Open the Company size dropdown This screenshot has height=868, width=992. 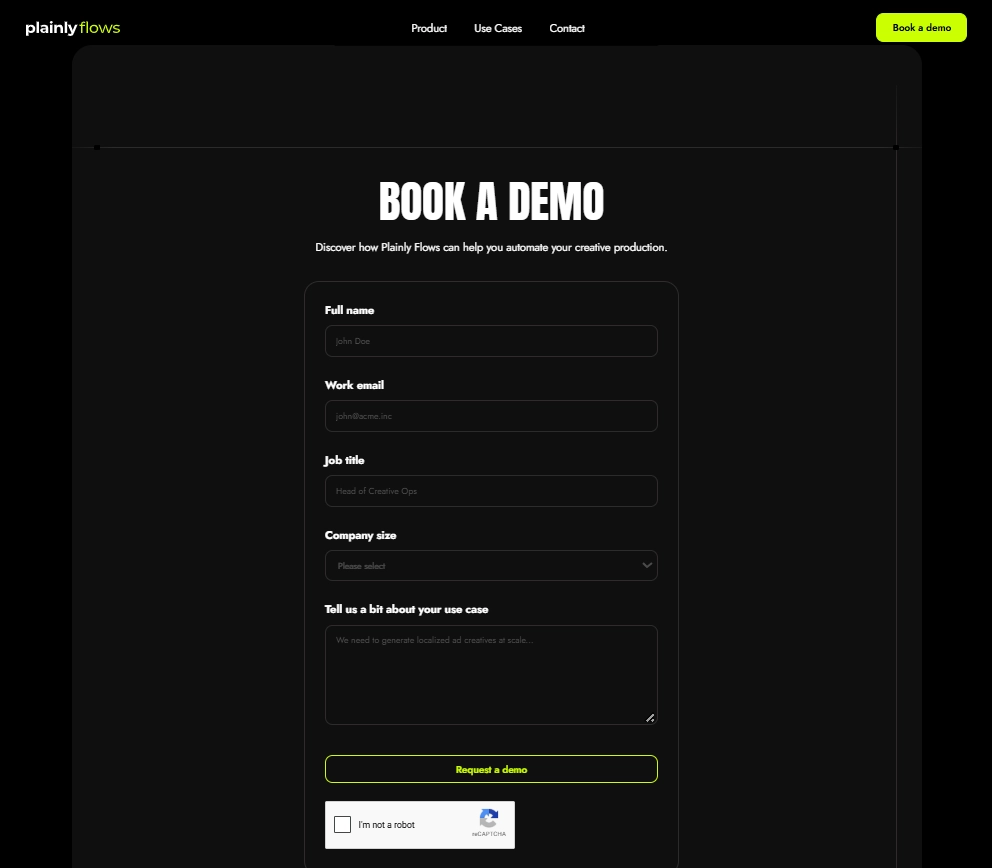tap(491, 566)
